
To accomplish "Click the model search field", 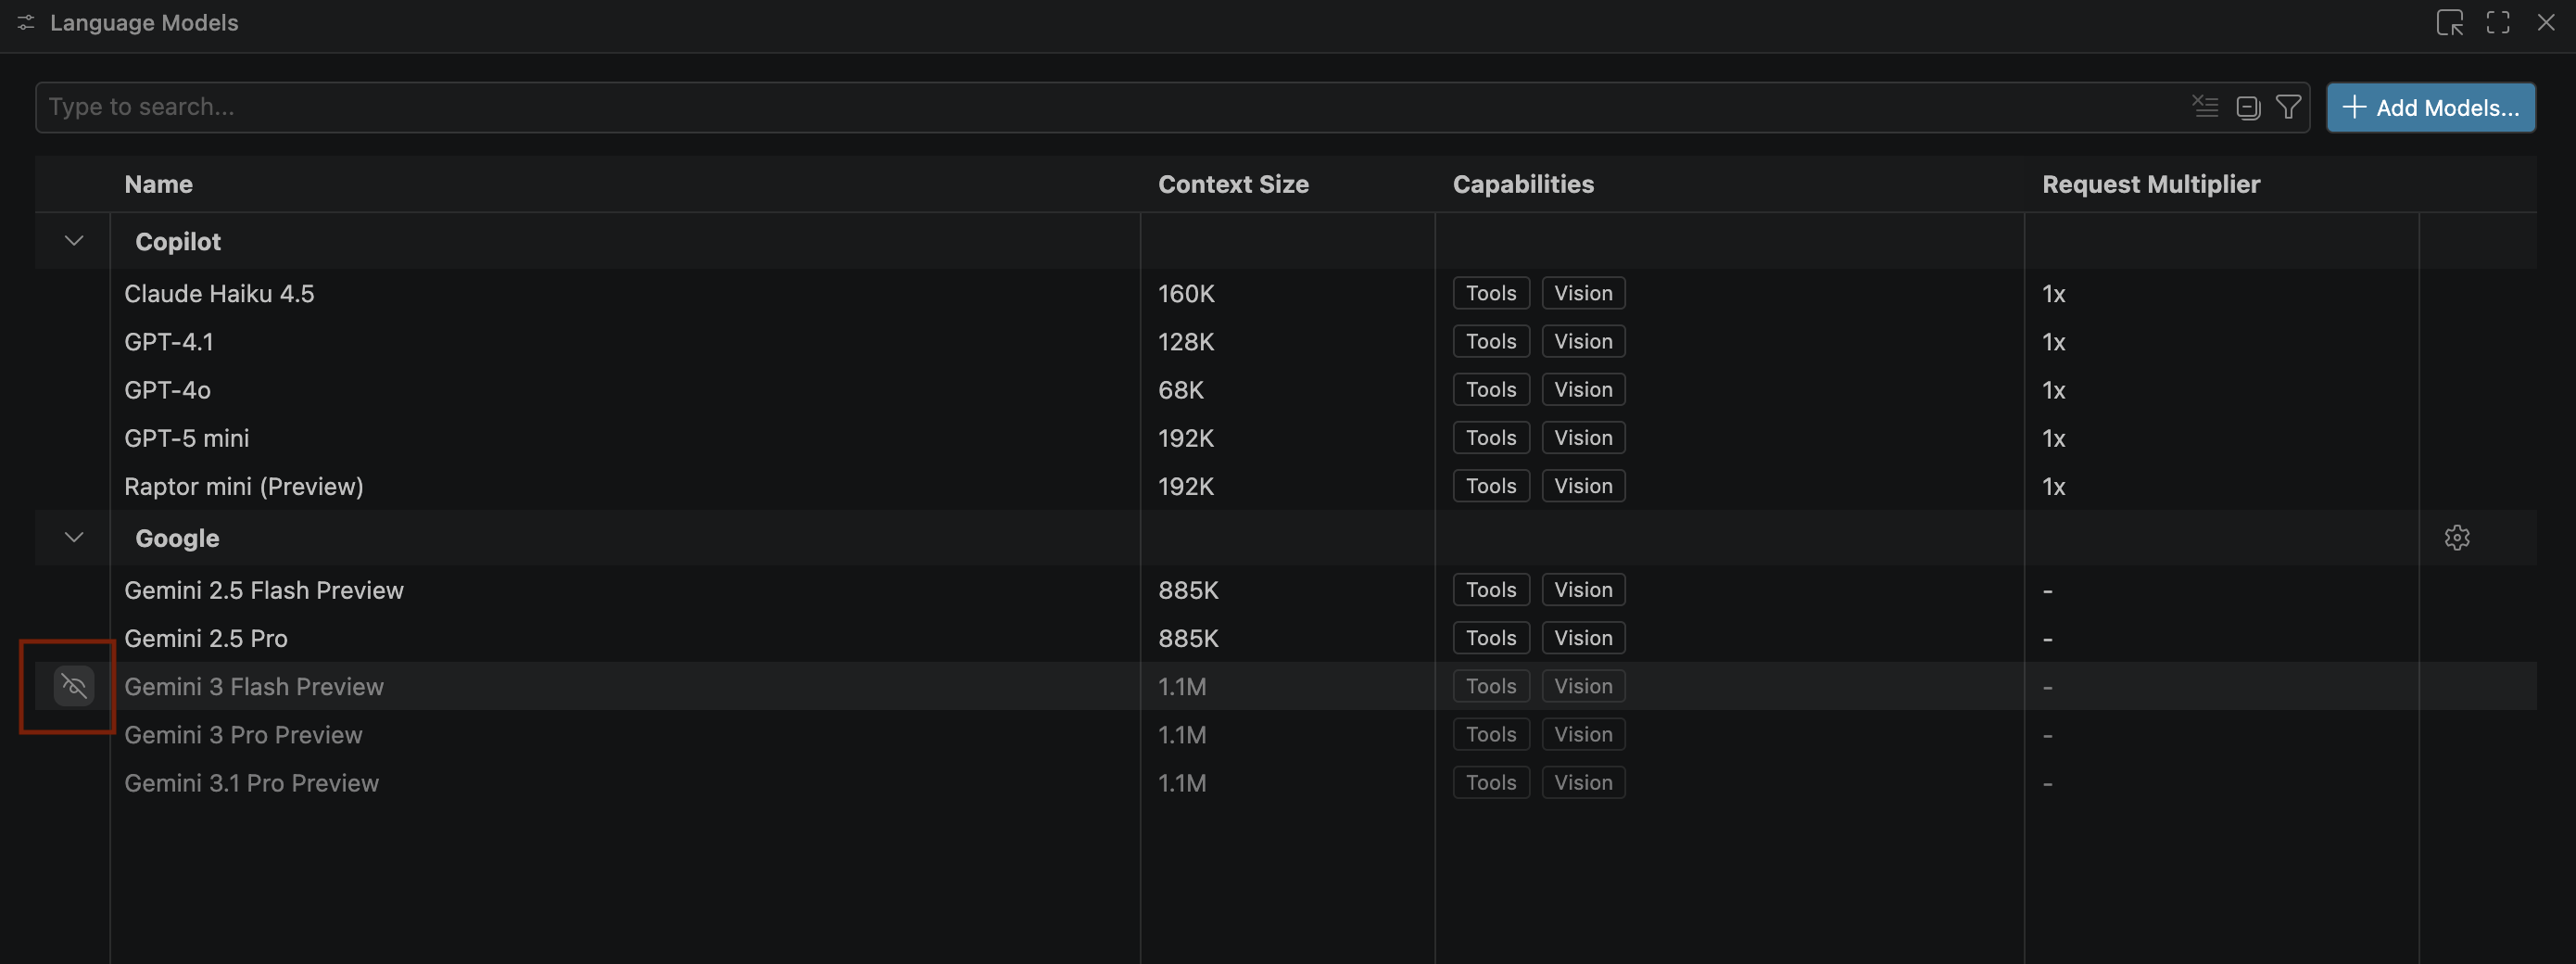I will tap(1100, 107).
